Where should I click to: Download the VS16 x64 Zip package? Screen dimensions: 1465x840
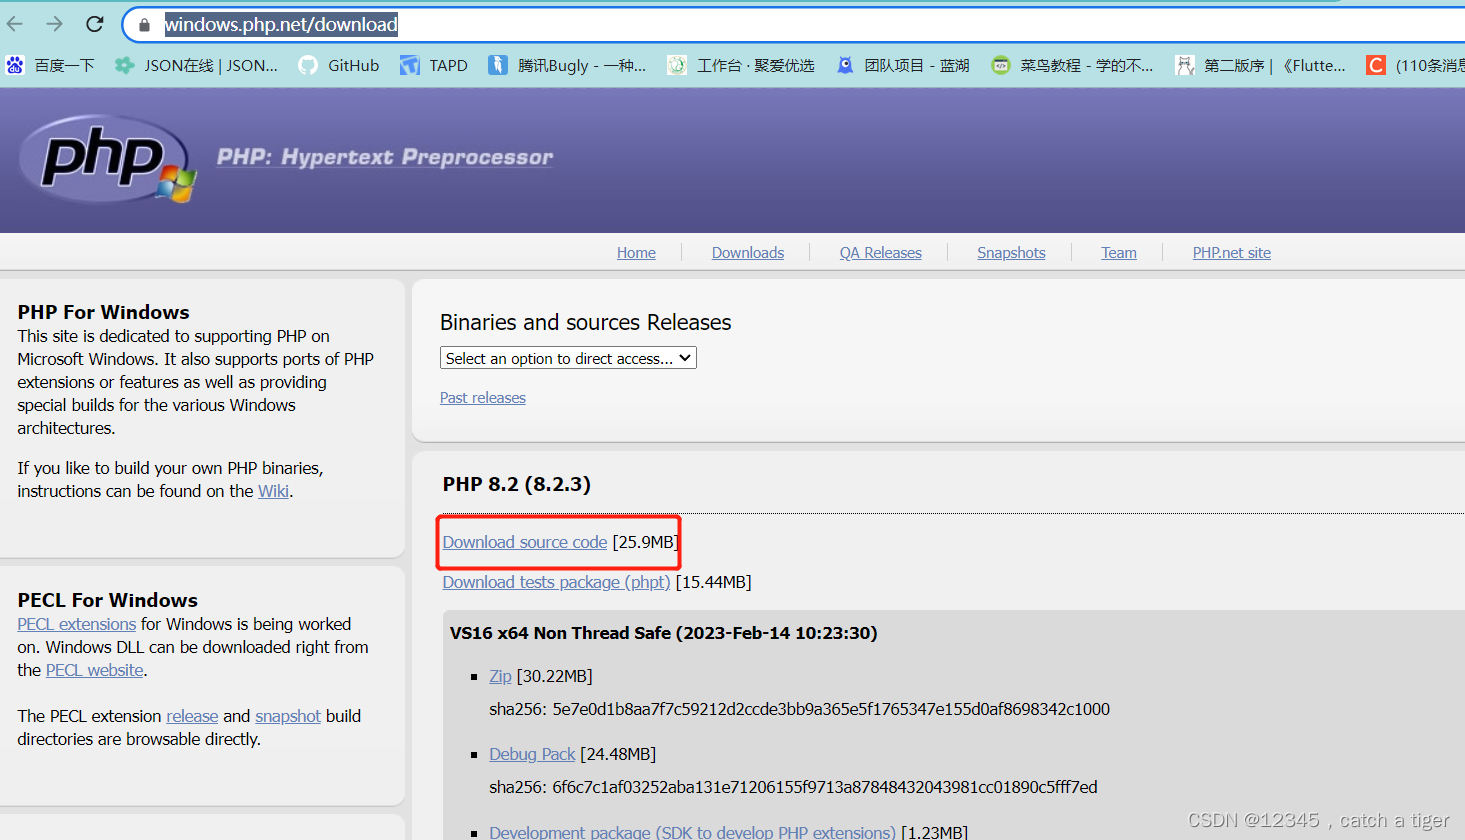(500, 675)
